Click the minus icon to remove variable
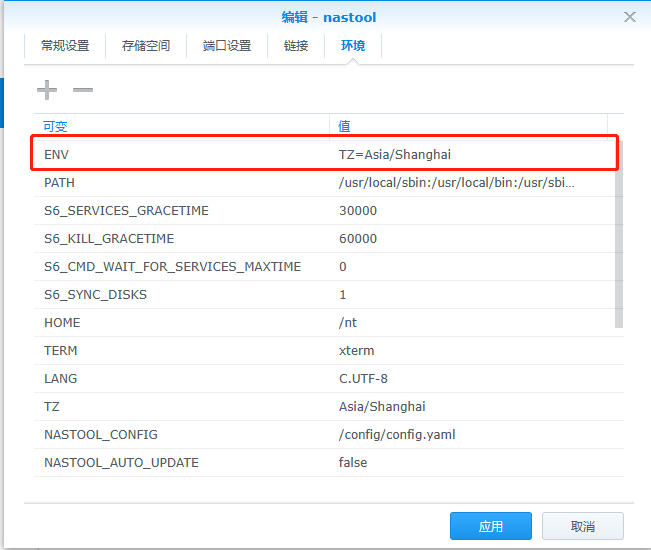This screenshot has height=550, width=651. (83, 90)
